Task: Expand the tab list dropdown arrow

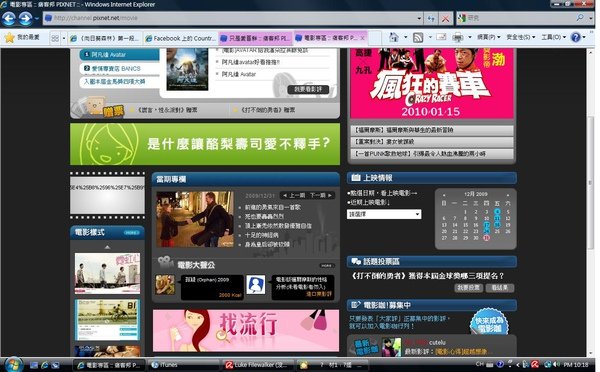Action: tap(64, 38)
